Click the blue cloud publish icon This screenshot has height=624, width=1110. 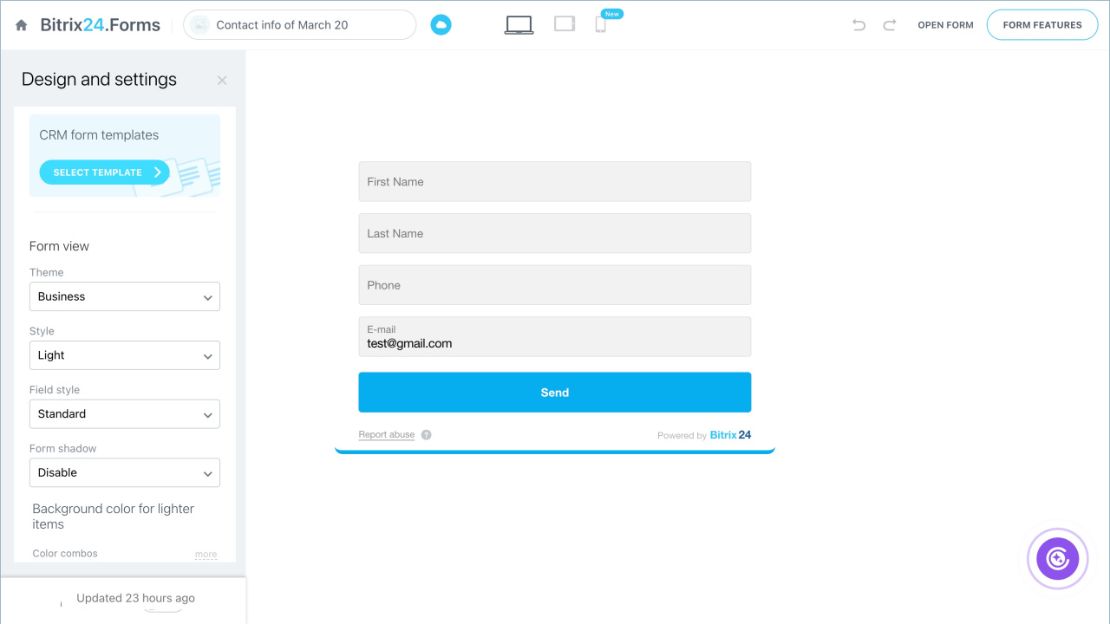pyautogui.click(x=441, y=25)
